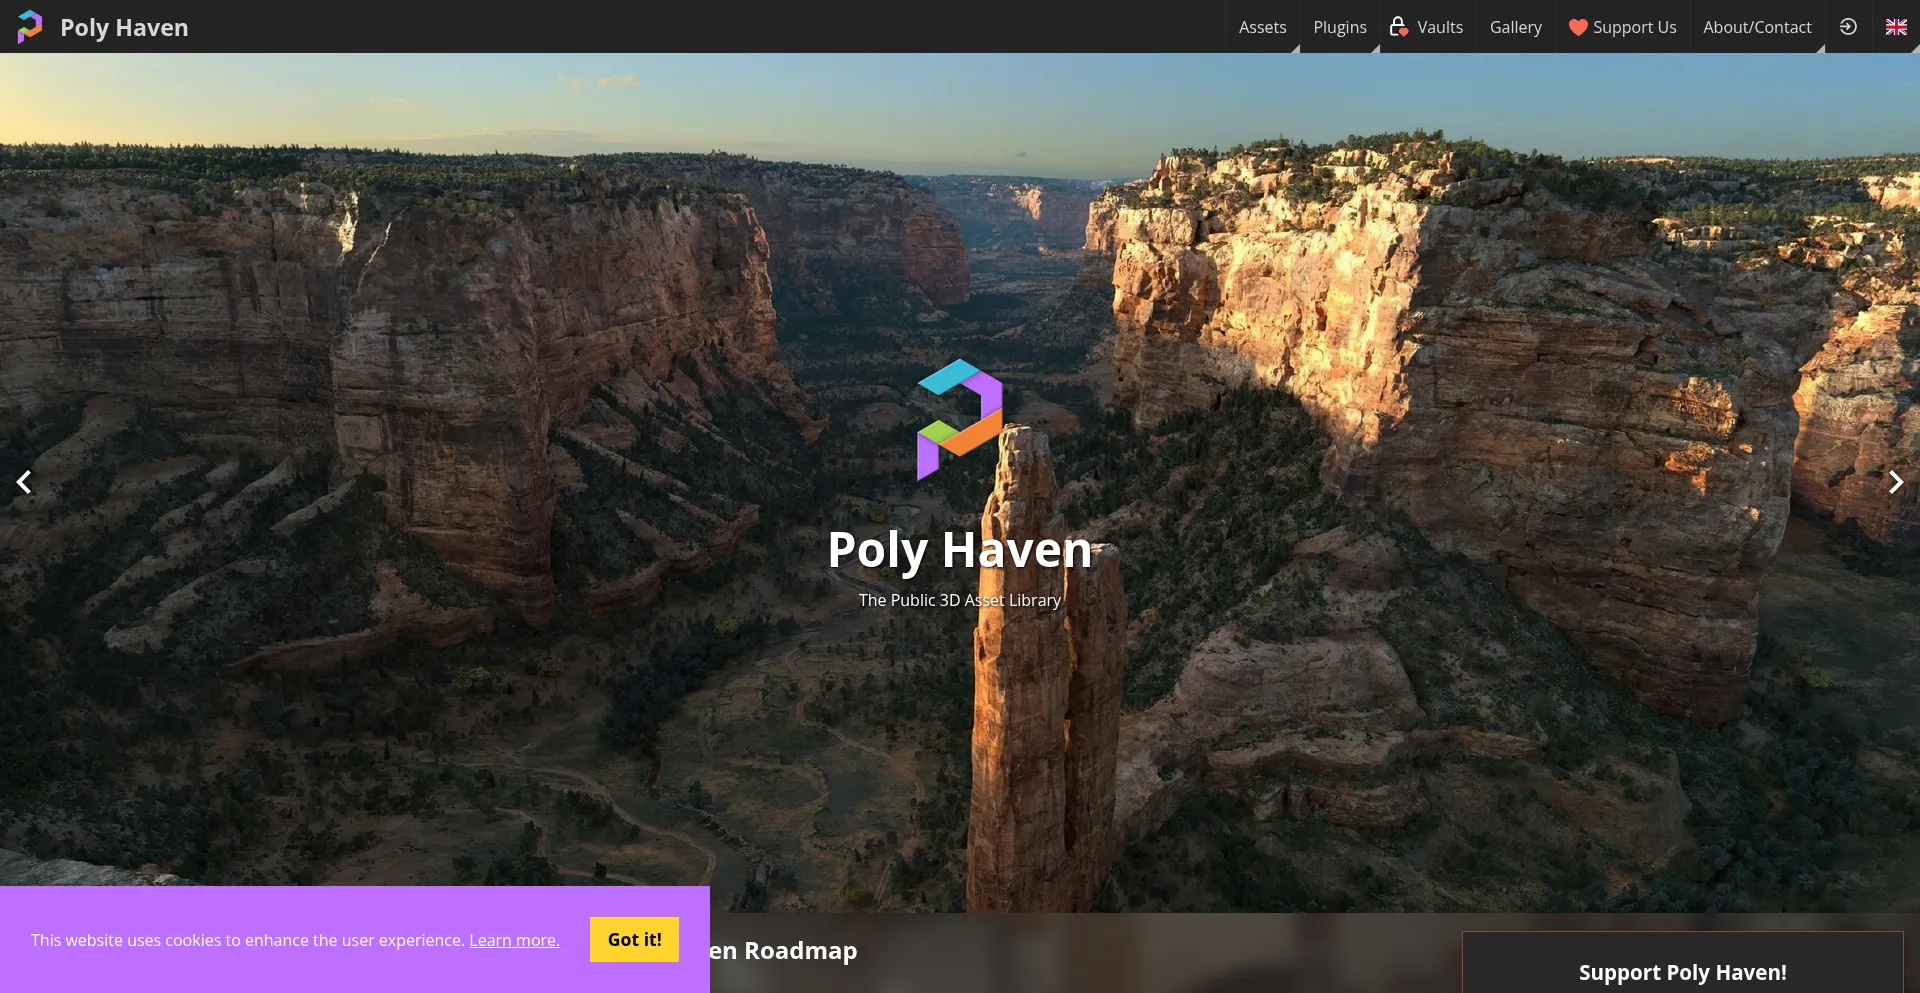This screenshot has width=1920, height=993.
Task: Expand the Assets dropdown menu
Action: click(1262, 27)
